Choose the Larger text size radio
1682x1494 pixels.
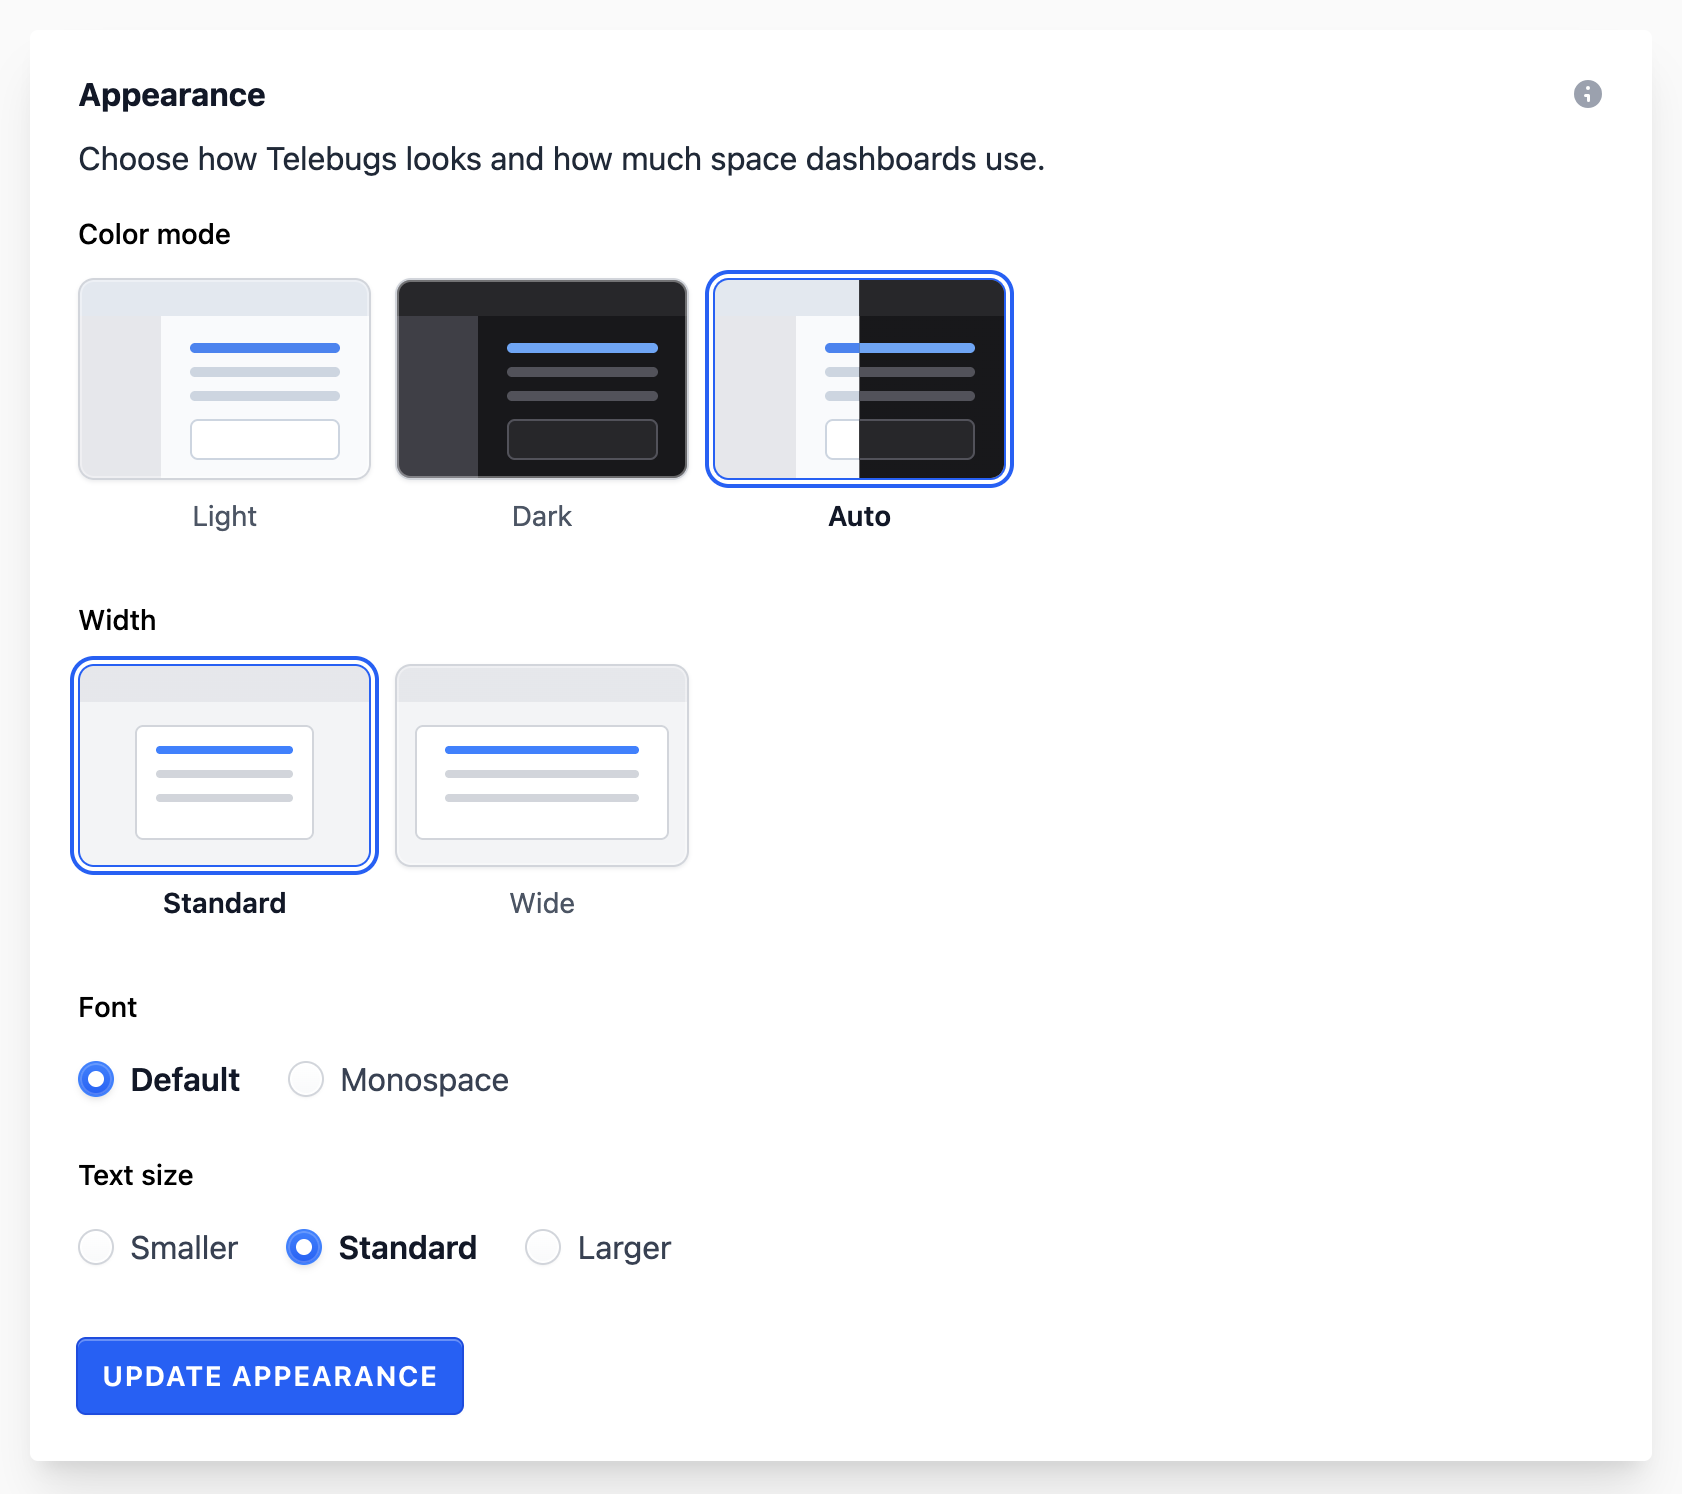click(543, 1247)
